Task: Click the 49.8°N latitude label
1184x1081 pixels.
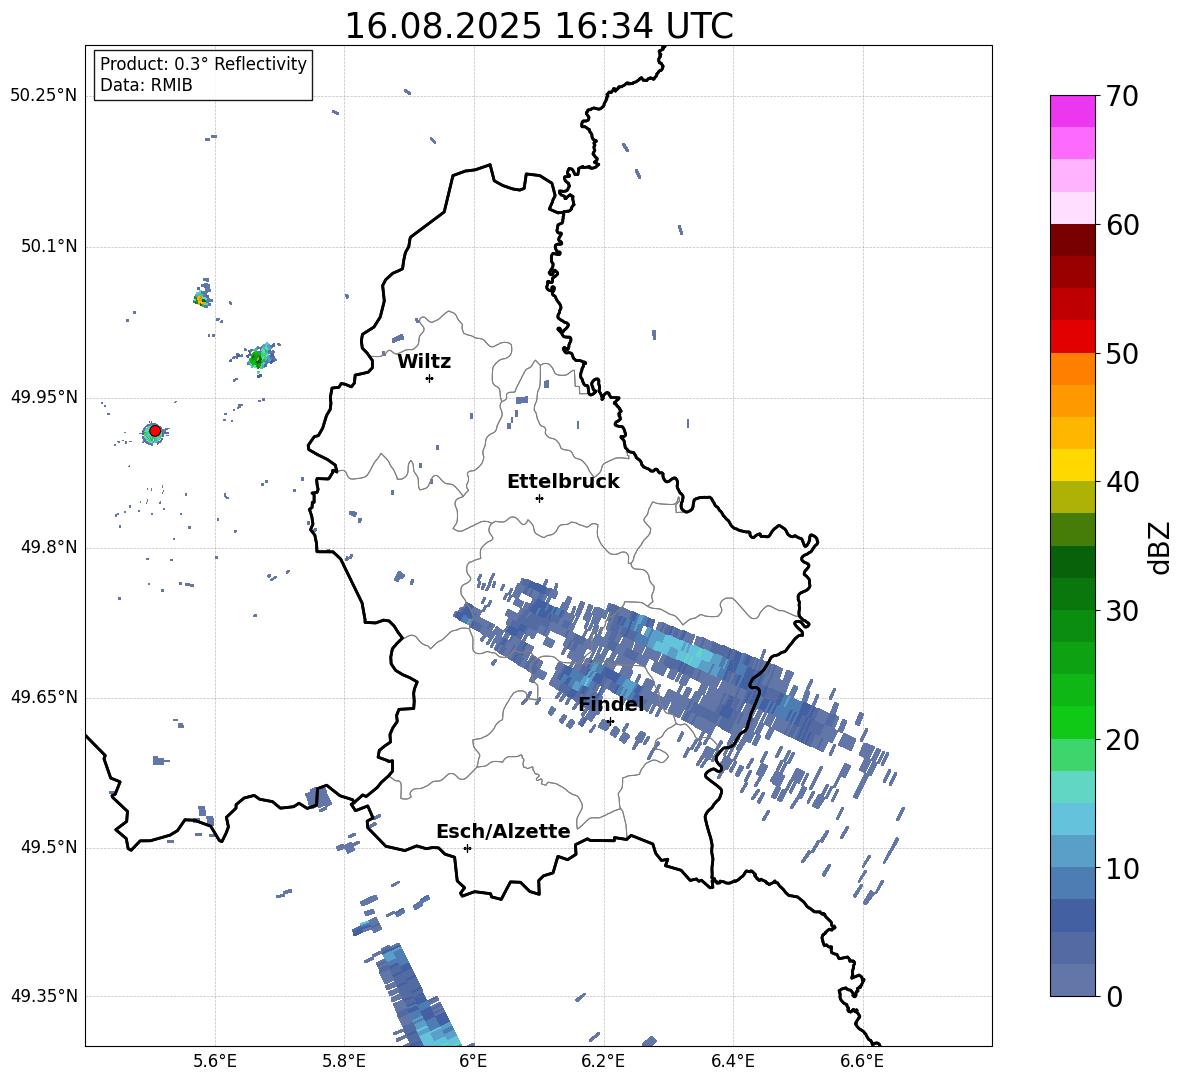Action: point(48,547)
